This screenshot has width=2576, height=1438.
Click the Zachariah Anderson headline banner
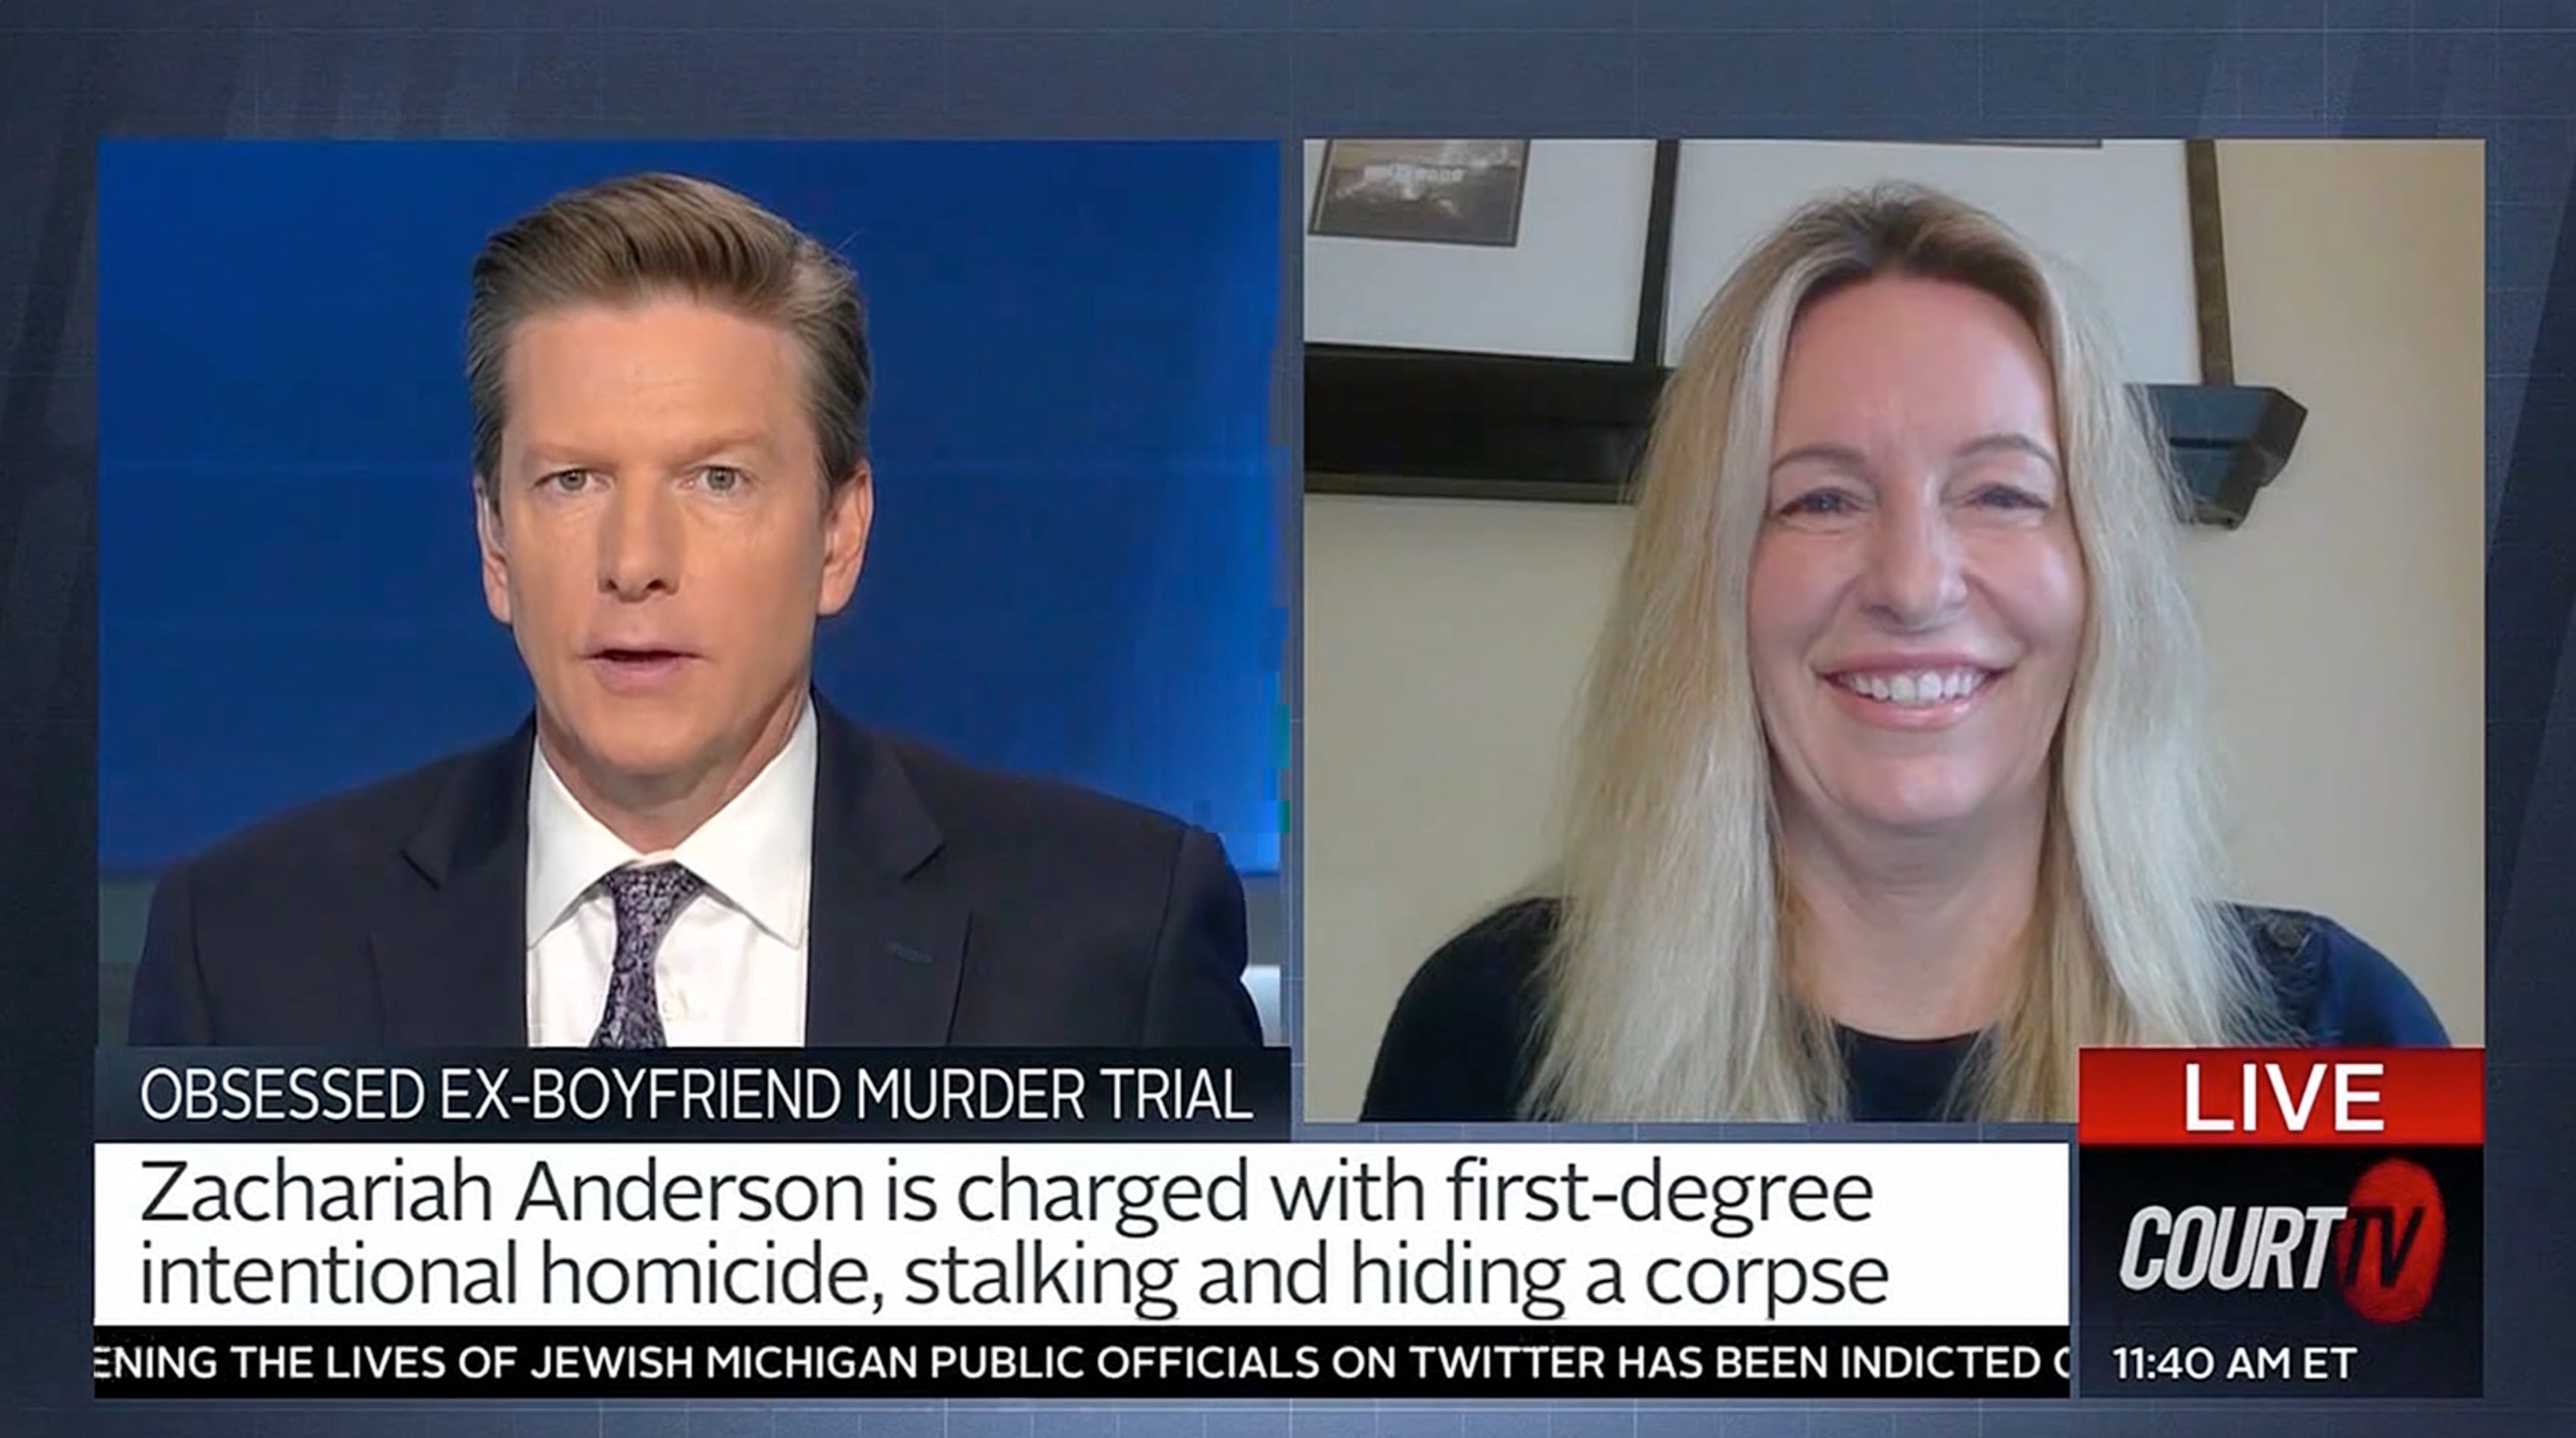pyautogui.click(x=1080, y=1234)
